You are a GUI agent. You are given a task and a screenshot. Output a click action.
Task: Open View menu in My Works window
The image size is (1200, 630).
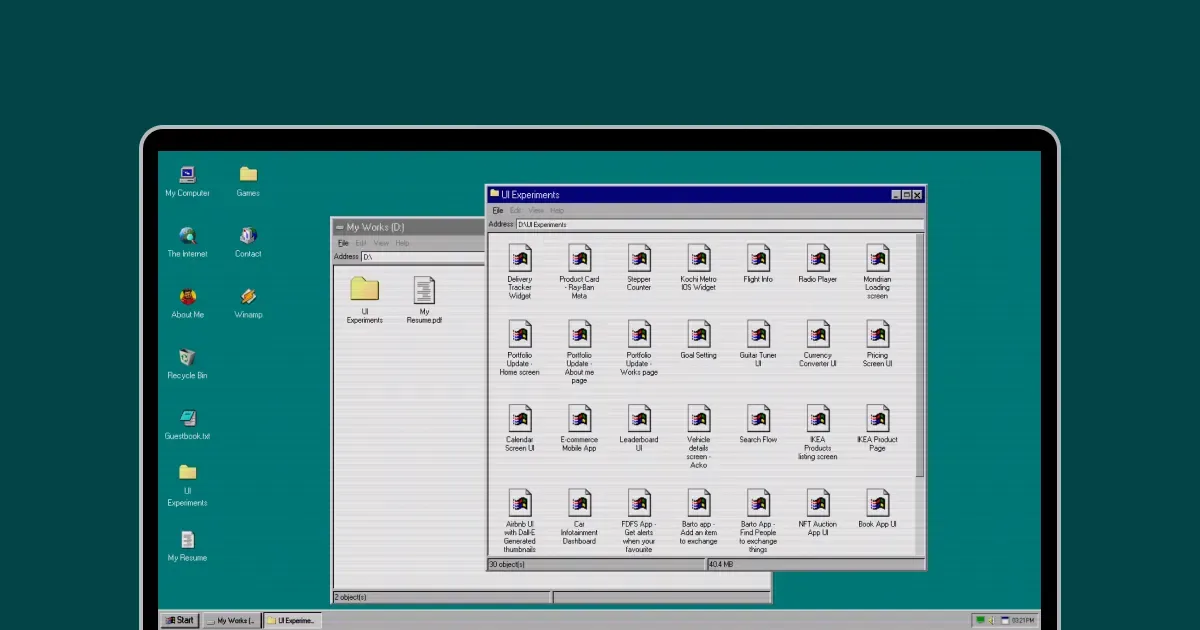[x=381, y=243]
